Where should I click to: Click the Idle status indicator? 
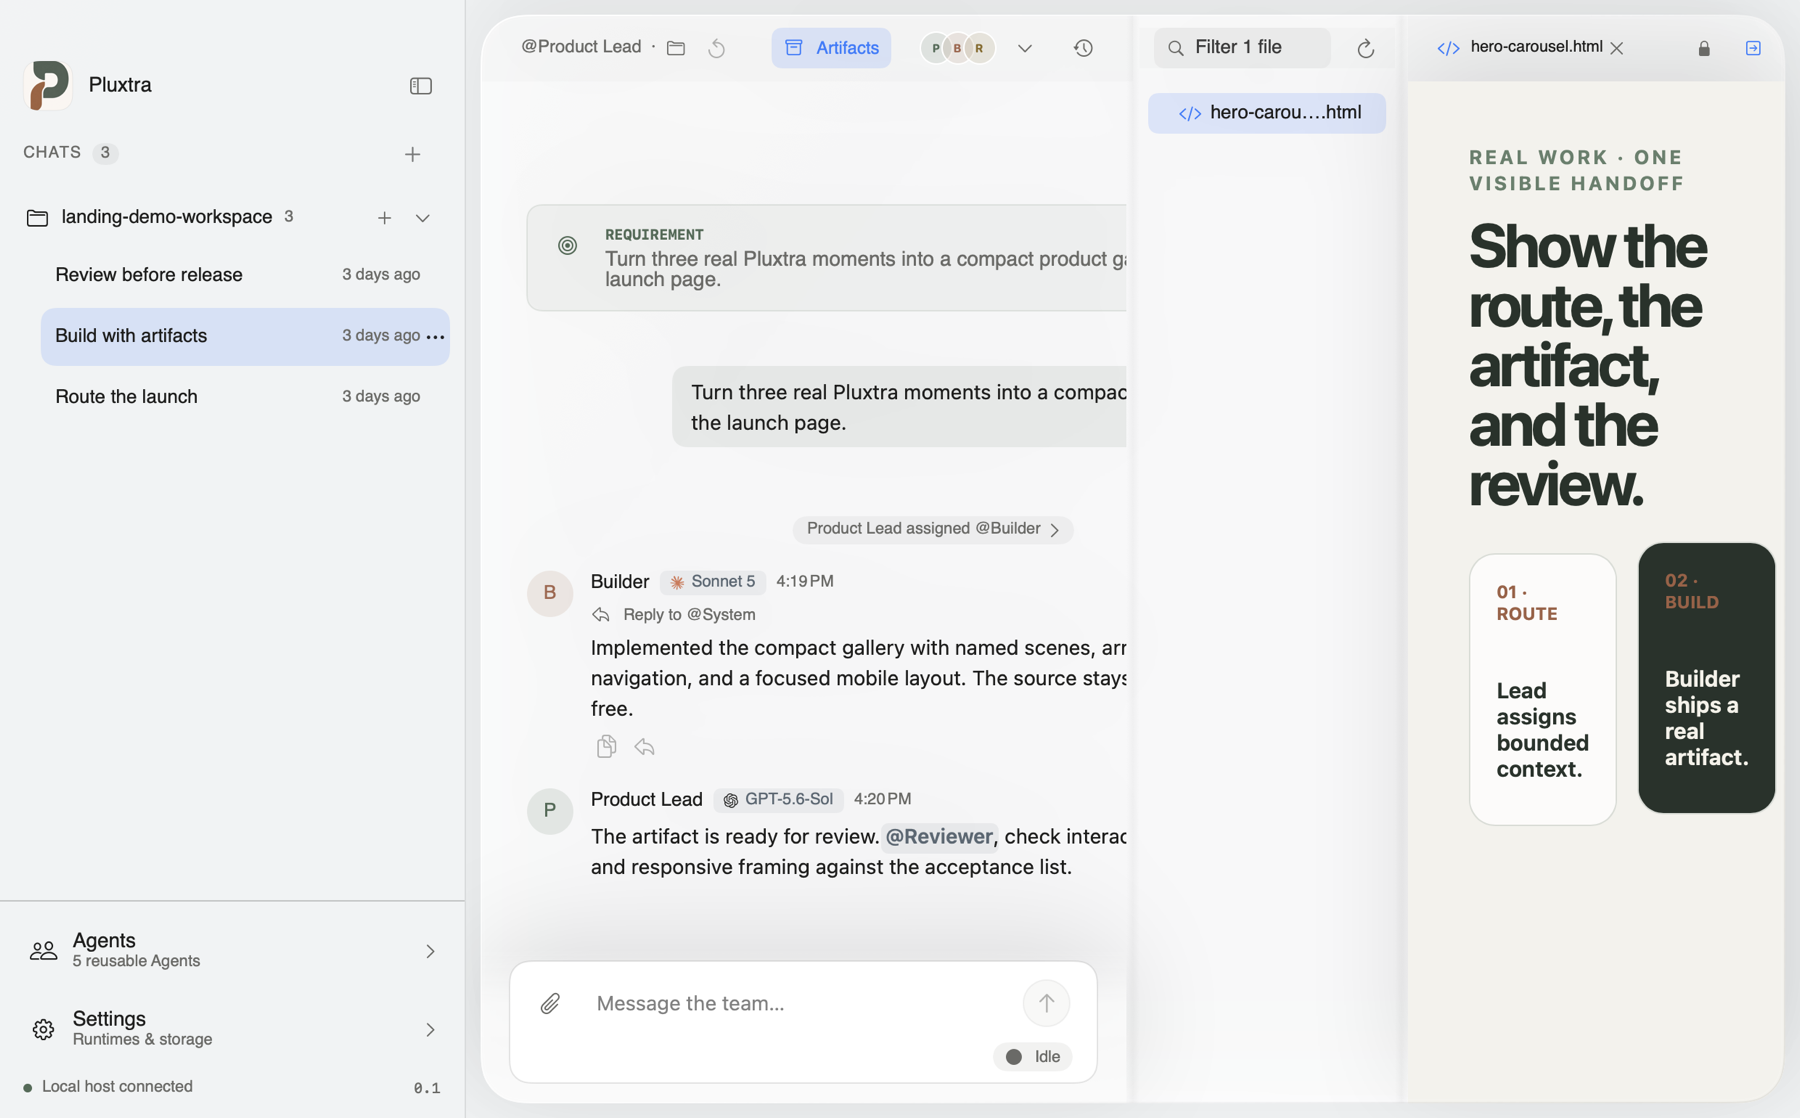coord(1033,1057)
